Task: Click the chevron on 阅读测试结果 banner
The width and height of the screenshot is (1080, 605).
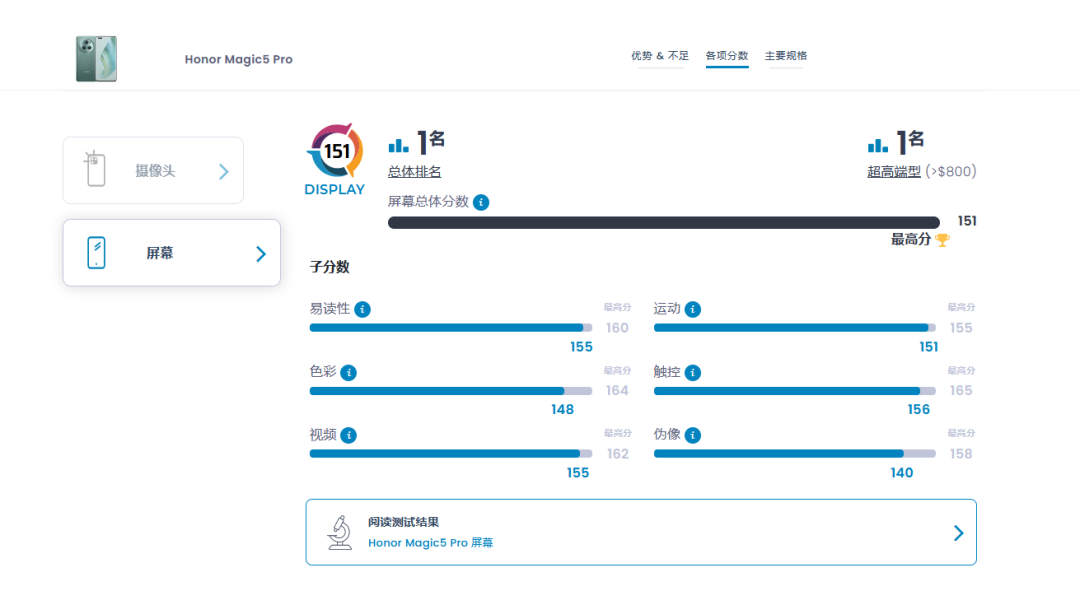Action: pyautogui.click(x=958, y=533)
